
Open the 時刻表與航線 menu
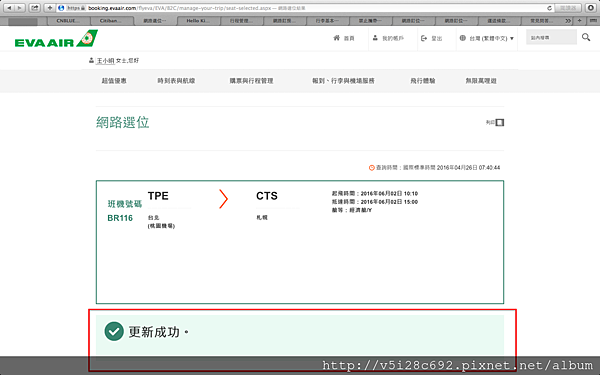(x=176, y=81)
